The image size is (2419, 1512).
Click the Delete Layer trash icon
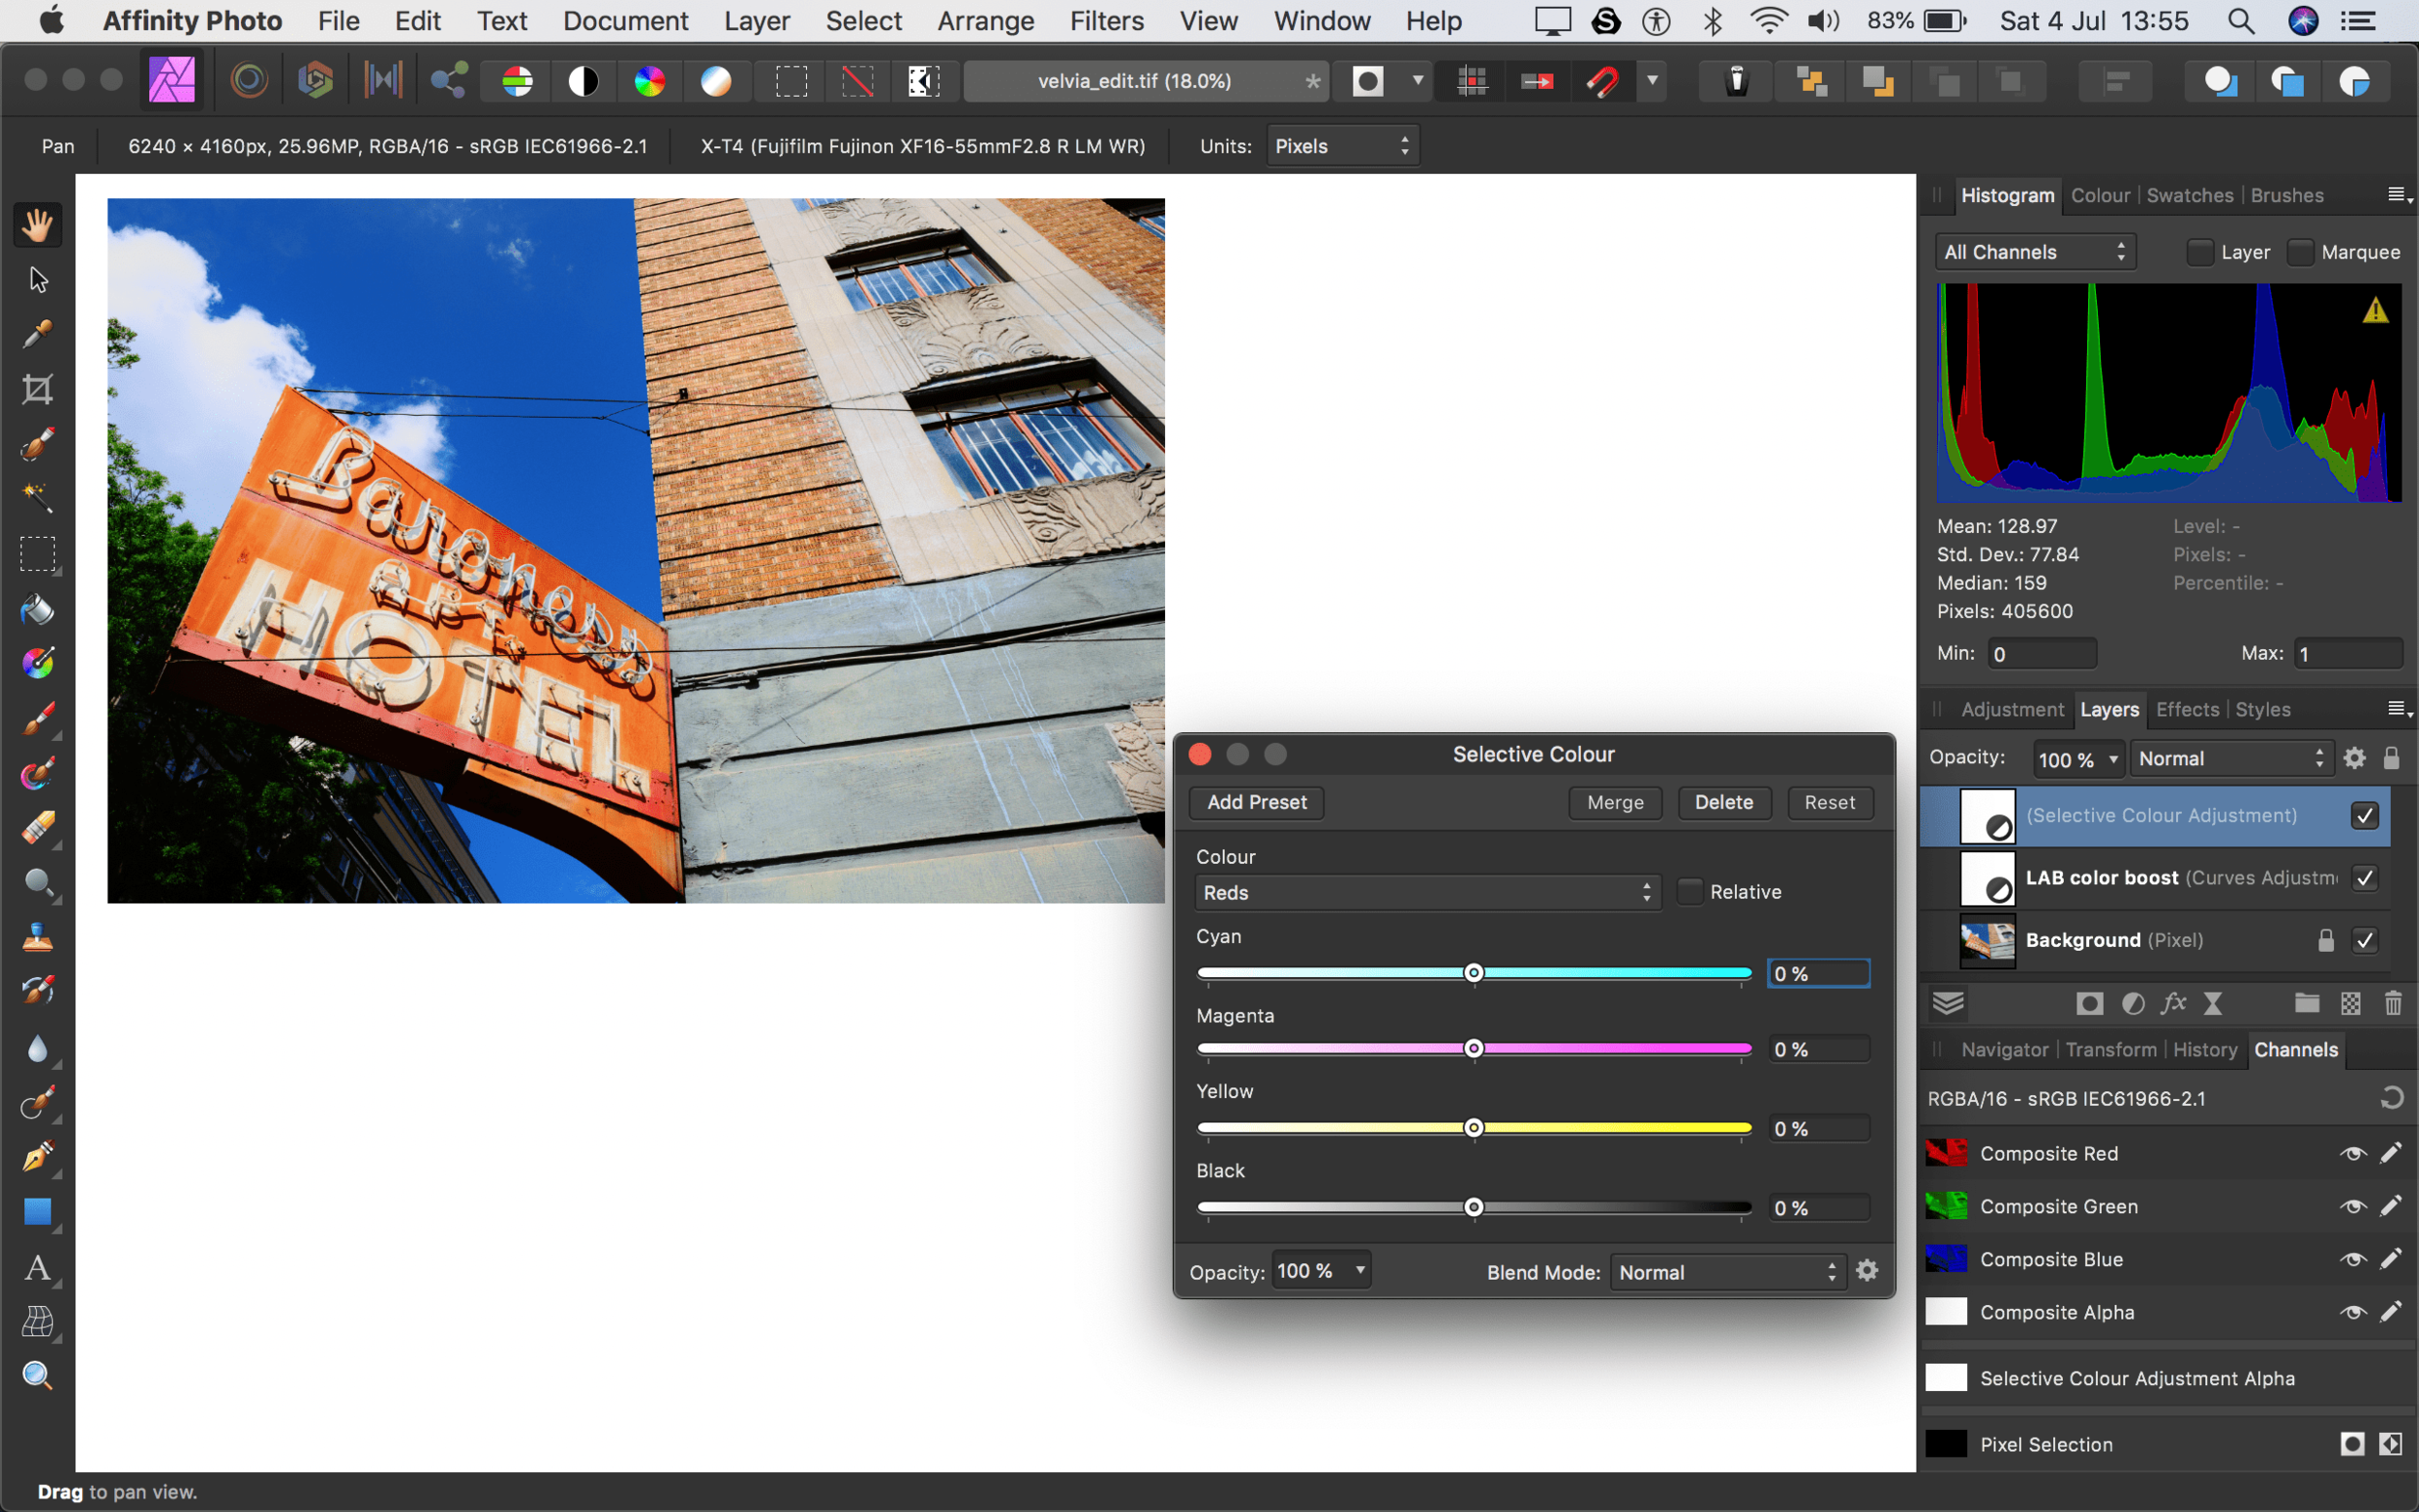pos(2393,1003)
